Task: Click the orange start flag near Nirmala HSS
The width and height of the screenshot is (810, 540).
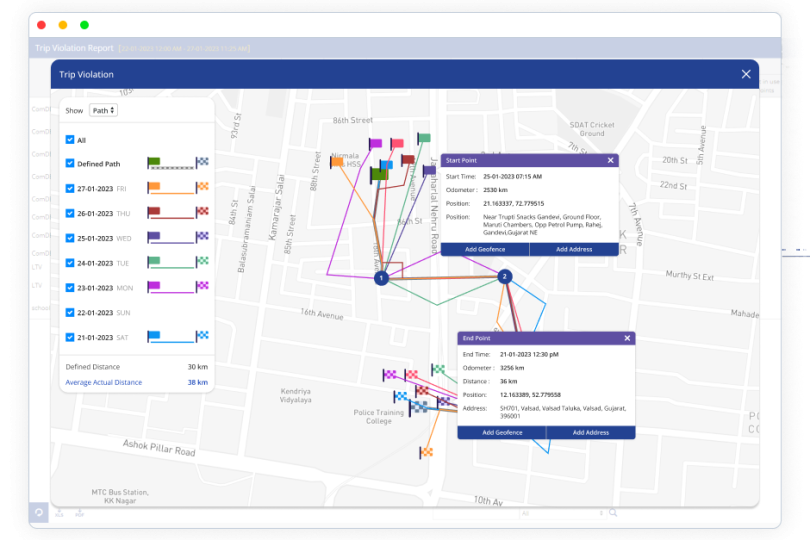Action: coord(337,164)
